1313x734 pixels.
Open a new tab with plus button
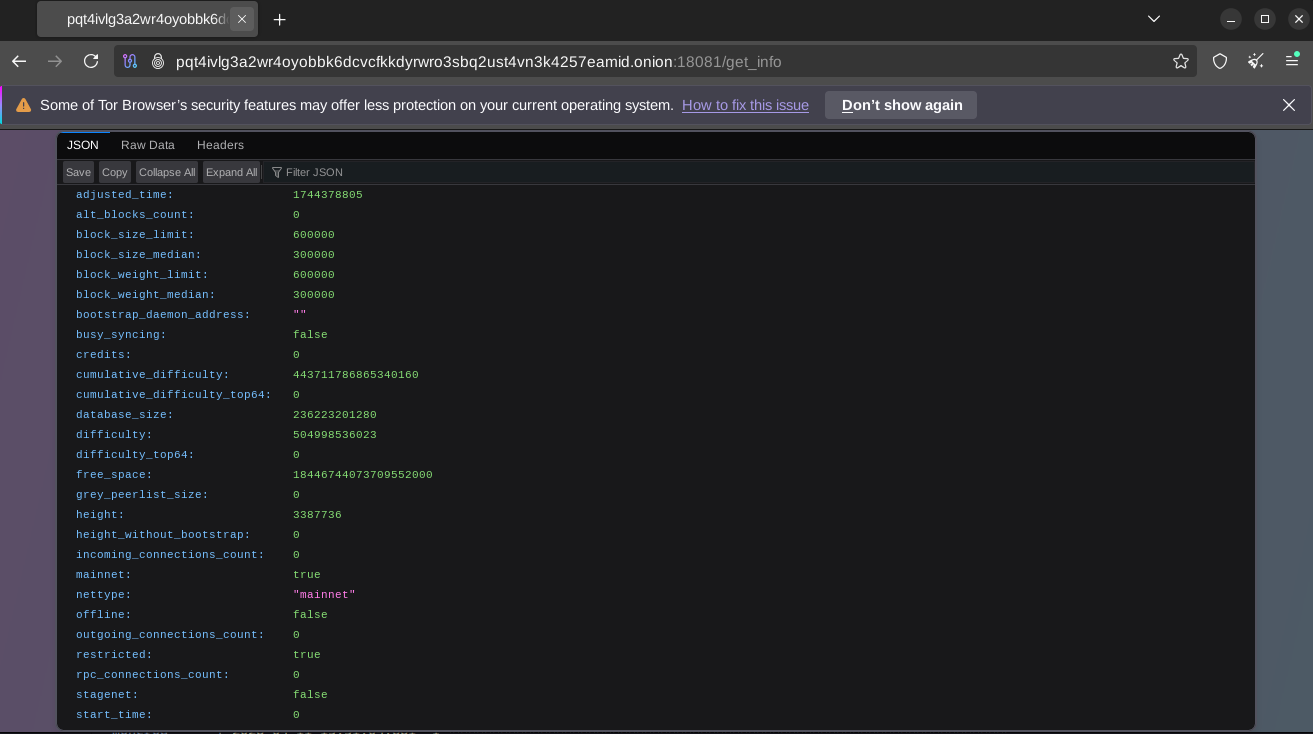[x=280, y=19]
